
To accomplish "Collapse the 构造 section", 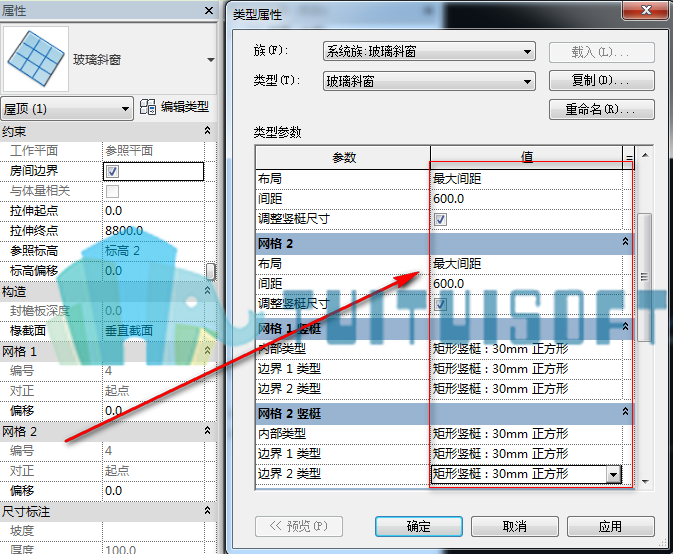I will pos(207,291).
